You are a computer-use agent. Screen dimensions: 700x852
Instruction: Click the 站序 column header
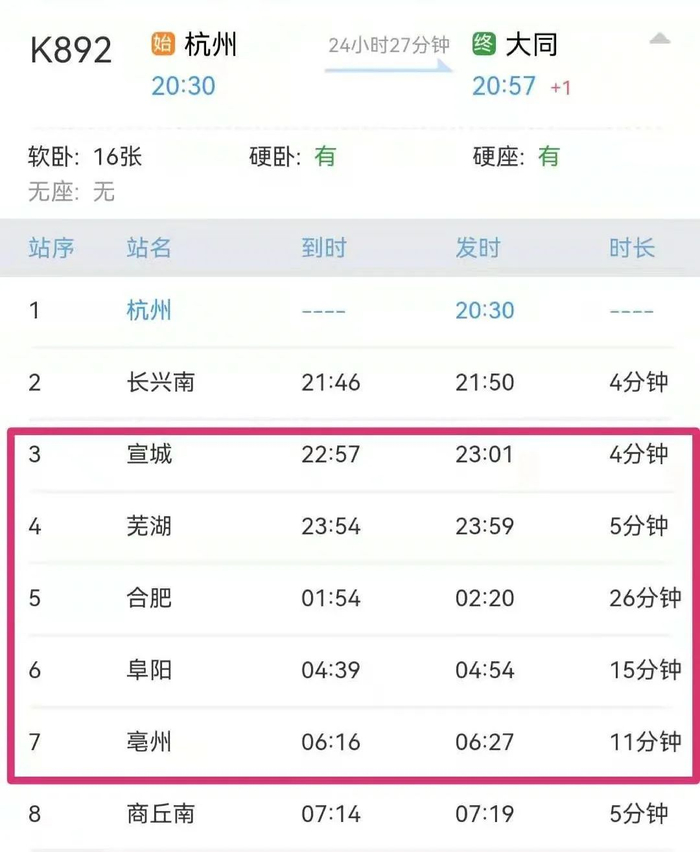(x=51, y=248)
